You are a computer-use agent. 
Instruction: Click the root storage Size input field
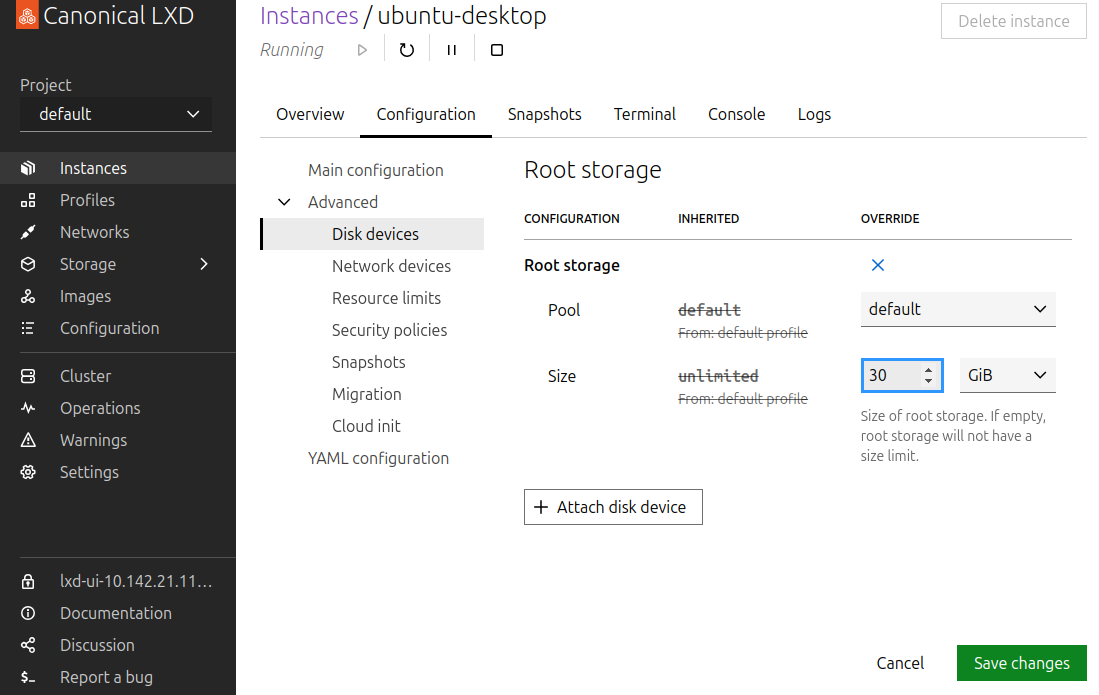[x=892, y=375]
